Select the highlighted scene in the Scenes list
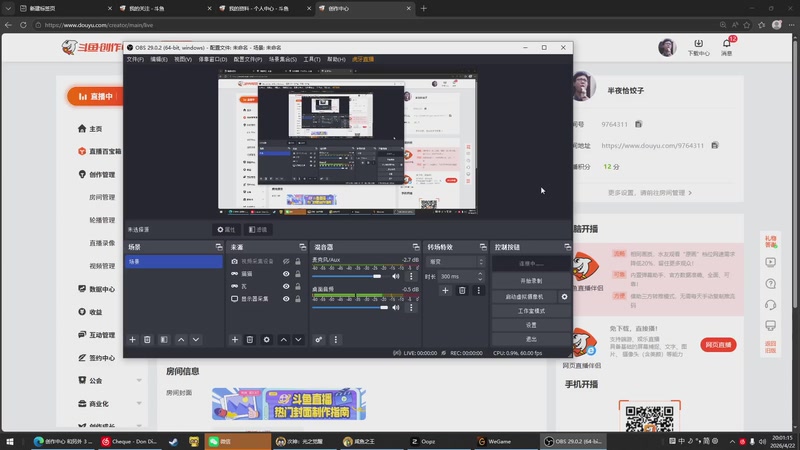800x450 pixels. [173, 262]
